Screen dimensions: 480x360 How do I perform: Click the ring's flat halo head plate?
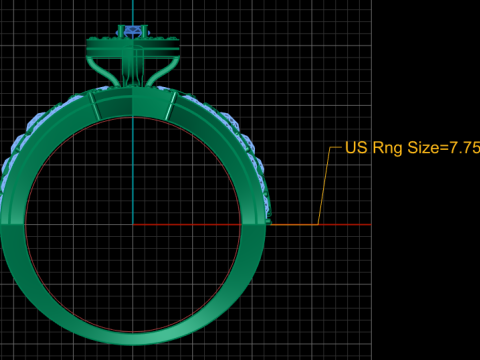click(133, 47)
